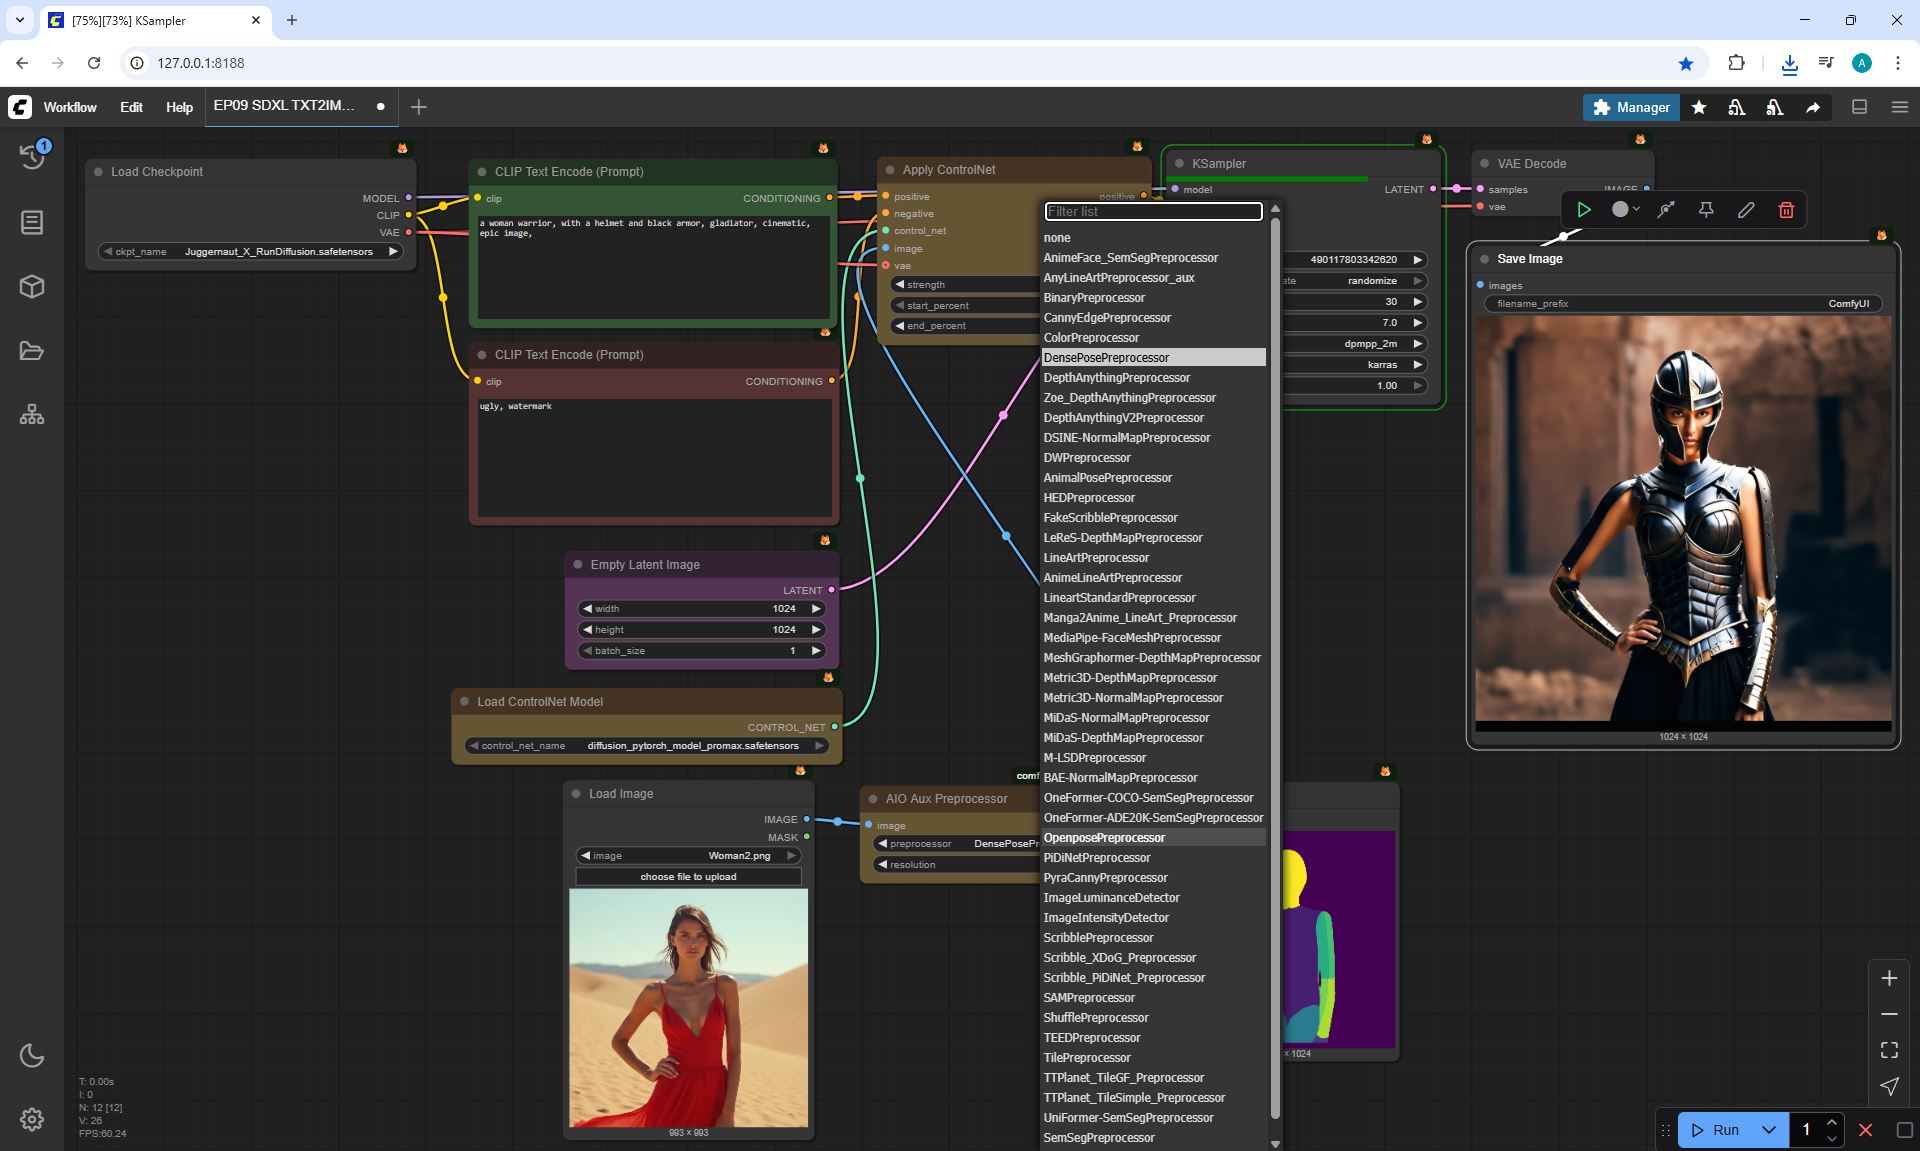Click the star favorites icon beside Manager

(1699, 107)
